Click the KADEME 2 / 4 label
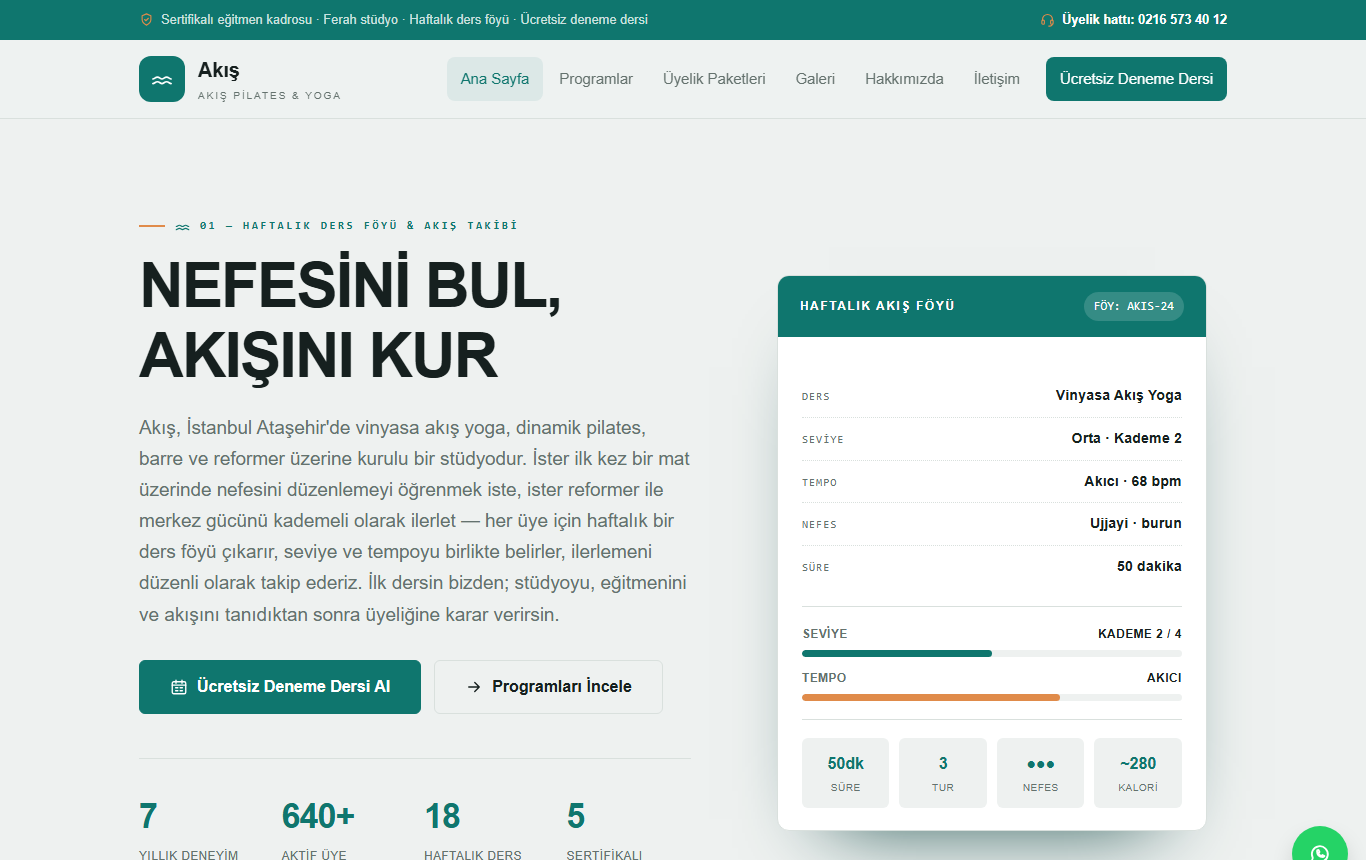This screenshot has height=860, width=1366. click(x=1140, y=634)
